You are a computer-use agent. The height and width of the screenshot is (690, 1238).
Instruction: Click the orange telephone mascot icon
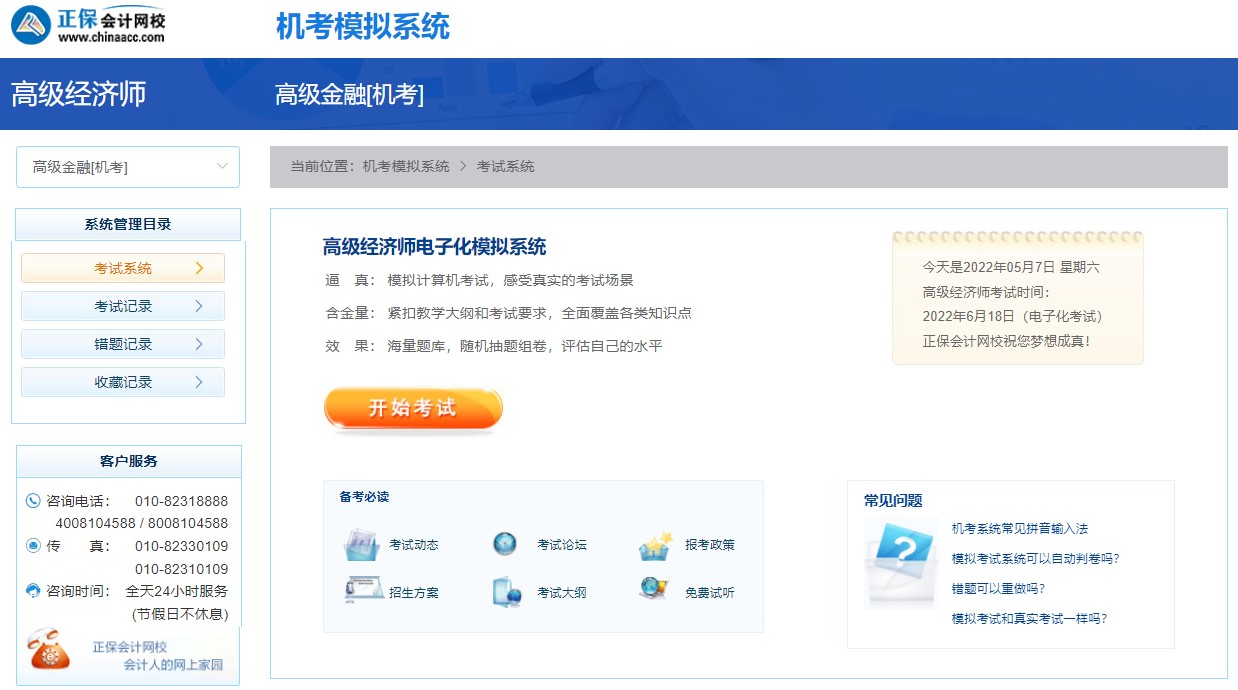50,650
